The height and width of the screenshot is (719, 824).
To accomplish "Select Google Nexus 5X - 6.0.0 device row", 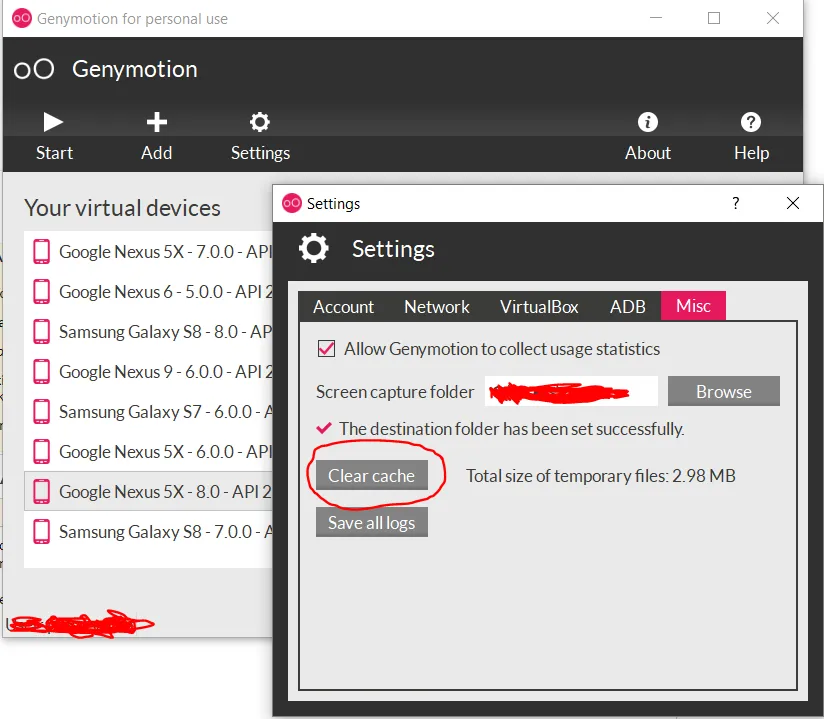I will tap(149, 451).
